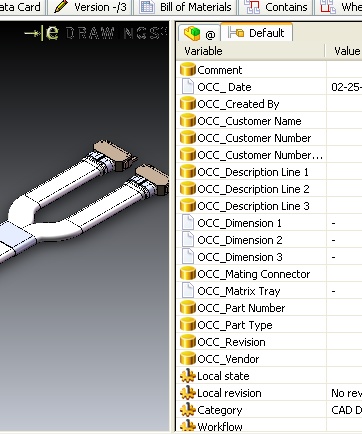Click the eDrawings logo in preview
This screenshot has height=434, width=362.
click(96, 33)
